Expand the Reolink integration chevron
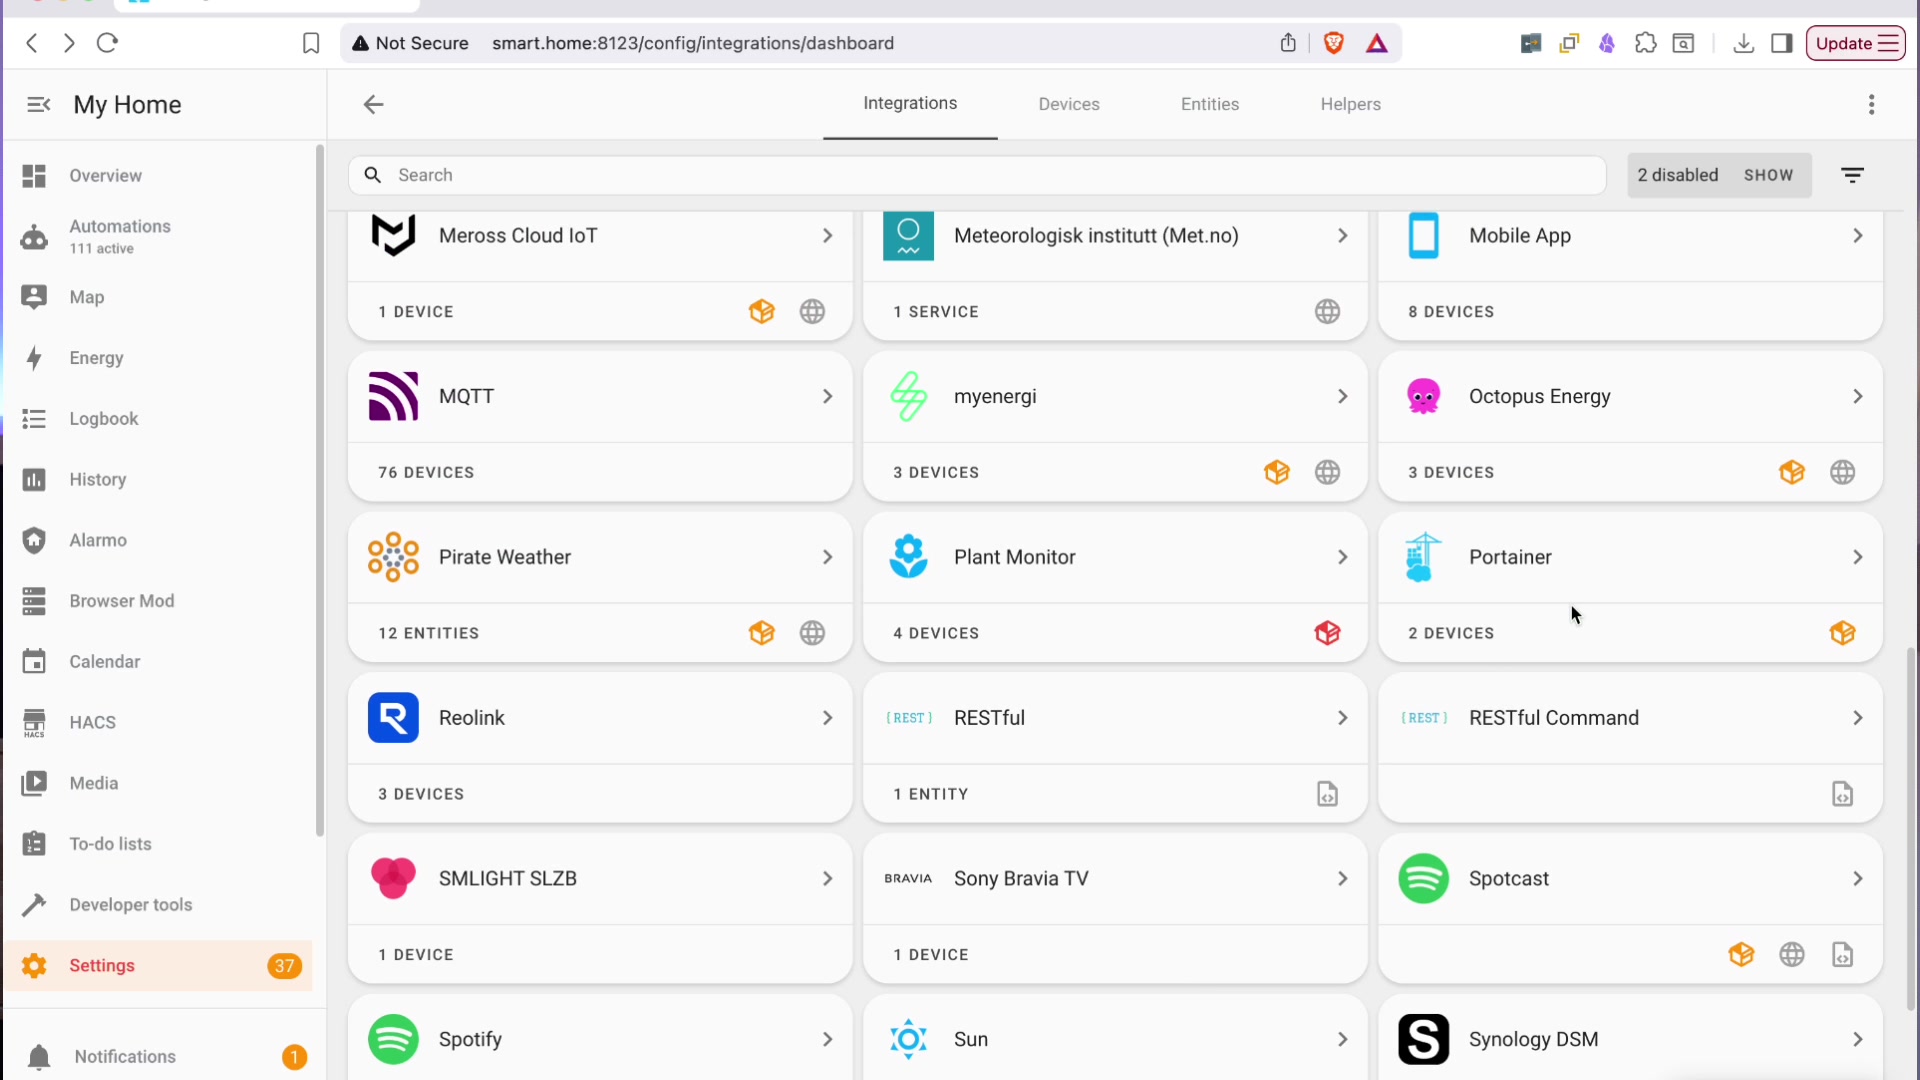Viewport: 1920px width, 1080px height. [827, 718]
